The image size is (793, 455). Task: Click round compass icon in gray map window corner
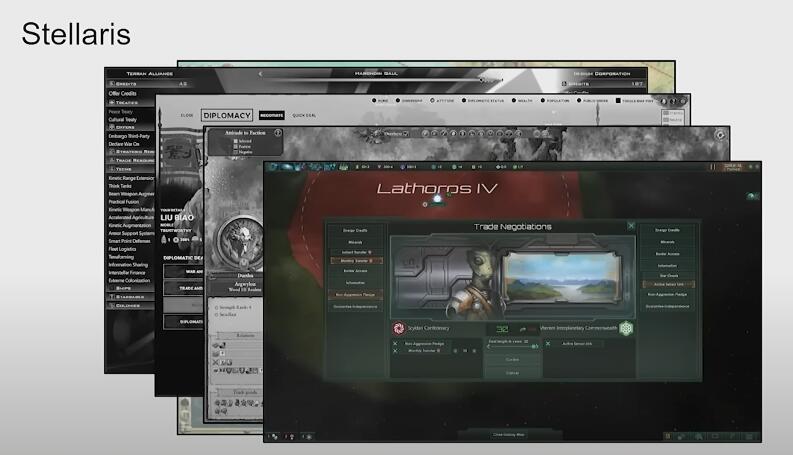[720, 135]
